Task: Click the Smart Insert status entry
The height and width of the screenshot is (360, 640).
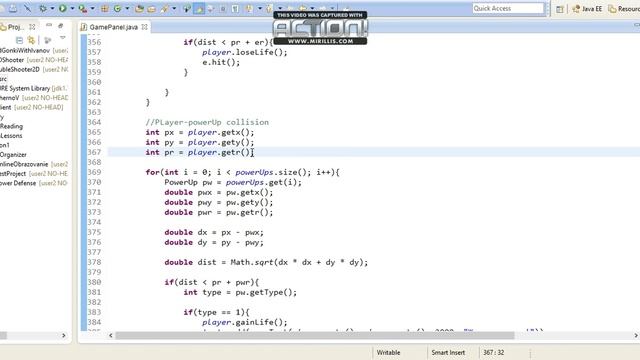Action: coord(448,353)
